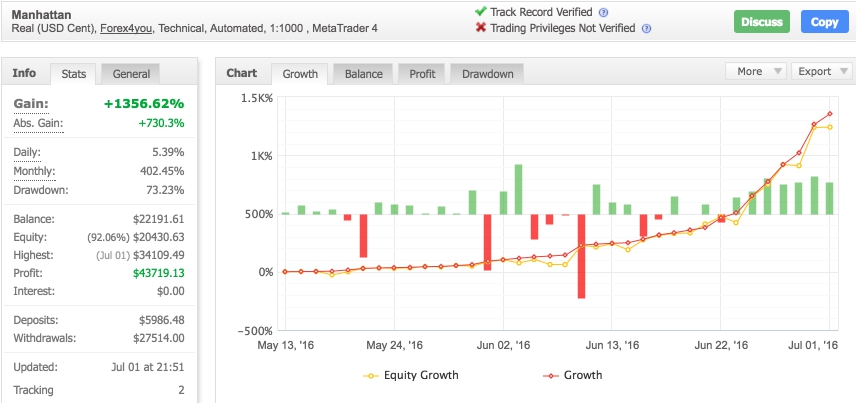Viewport: 856px width, 403px height.
Task: Toggle the Growth series label in legend
Action: 584,376
